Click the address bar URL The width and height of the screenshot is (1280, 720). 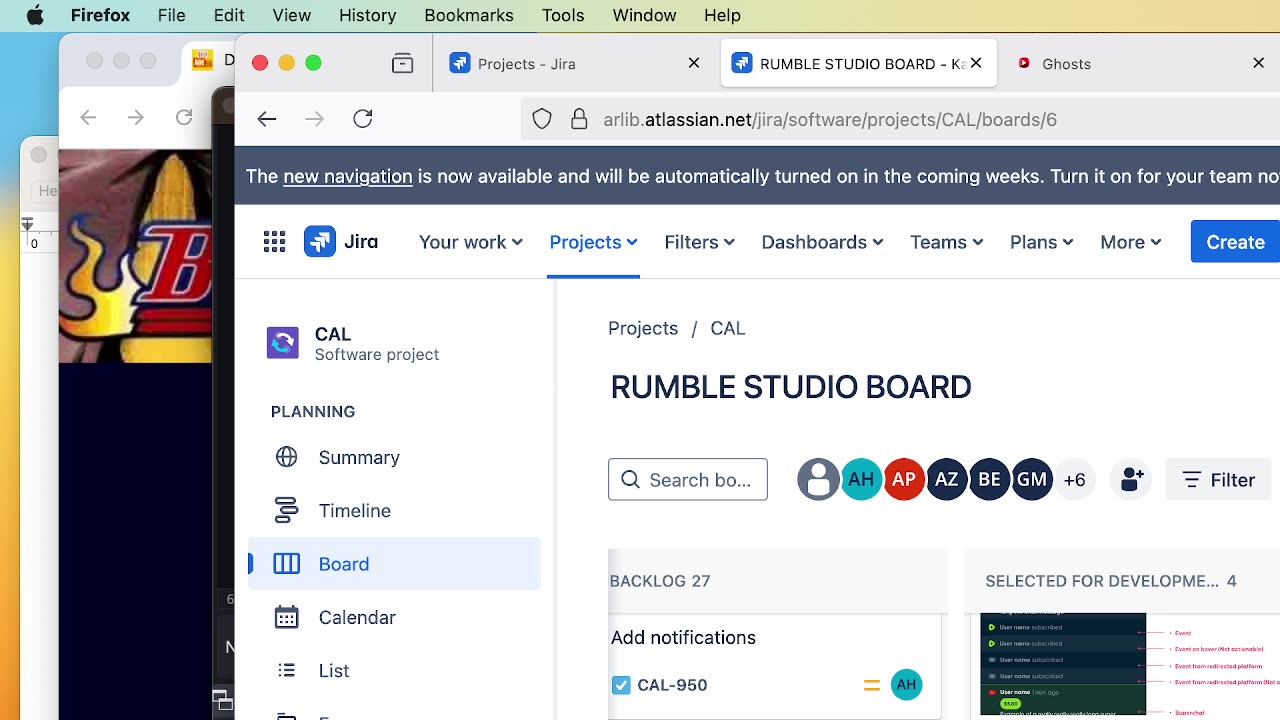coord(830,120)
